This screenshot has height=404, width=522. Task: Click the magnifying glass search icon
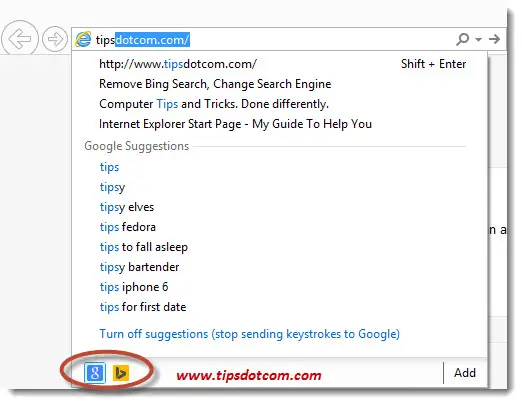tap(463, 39)
